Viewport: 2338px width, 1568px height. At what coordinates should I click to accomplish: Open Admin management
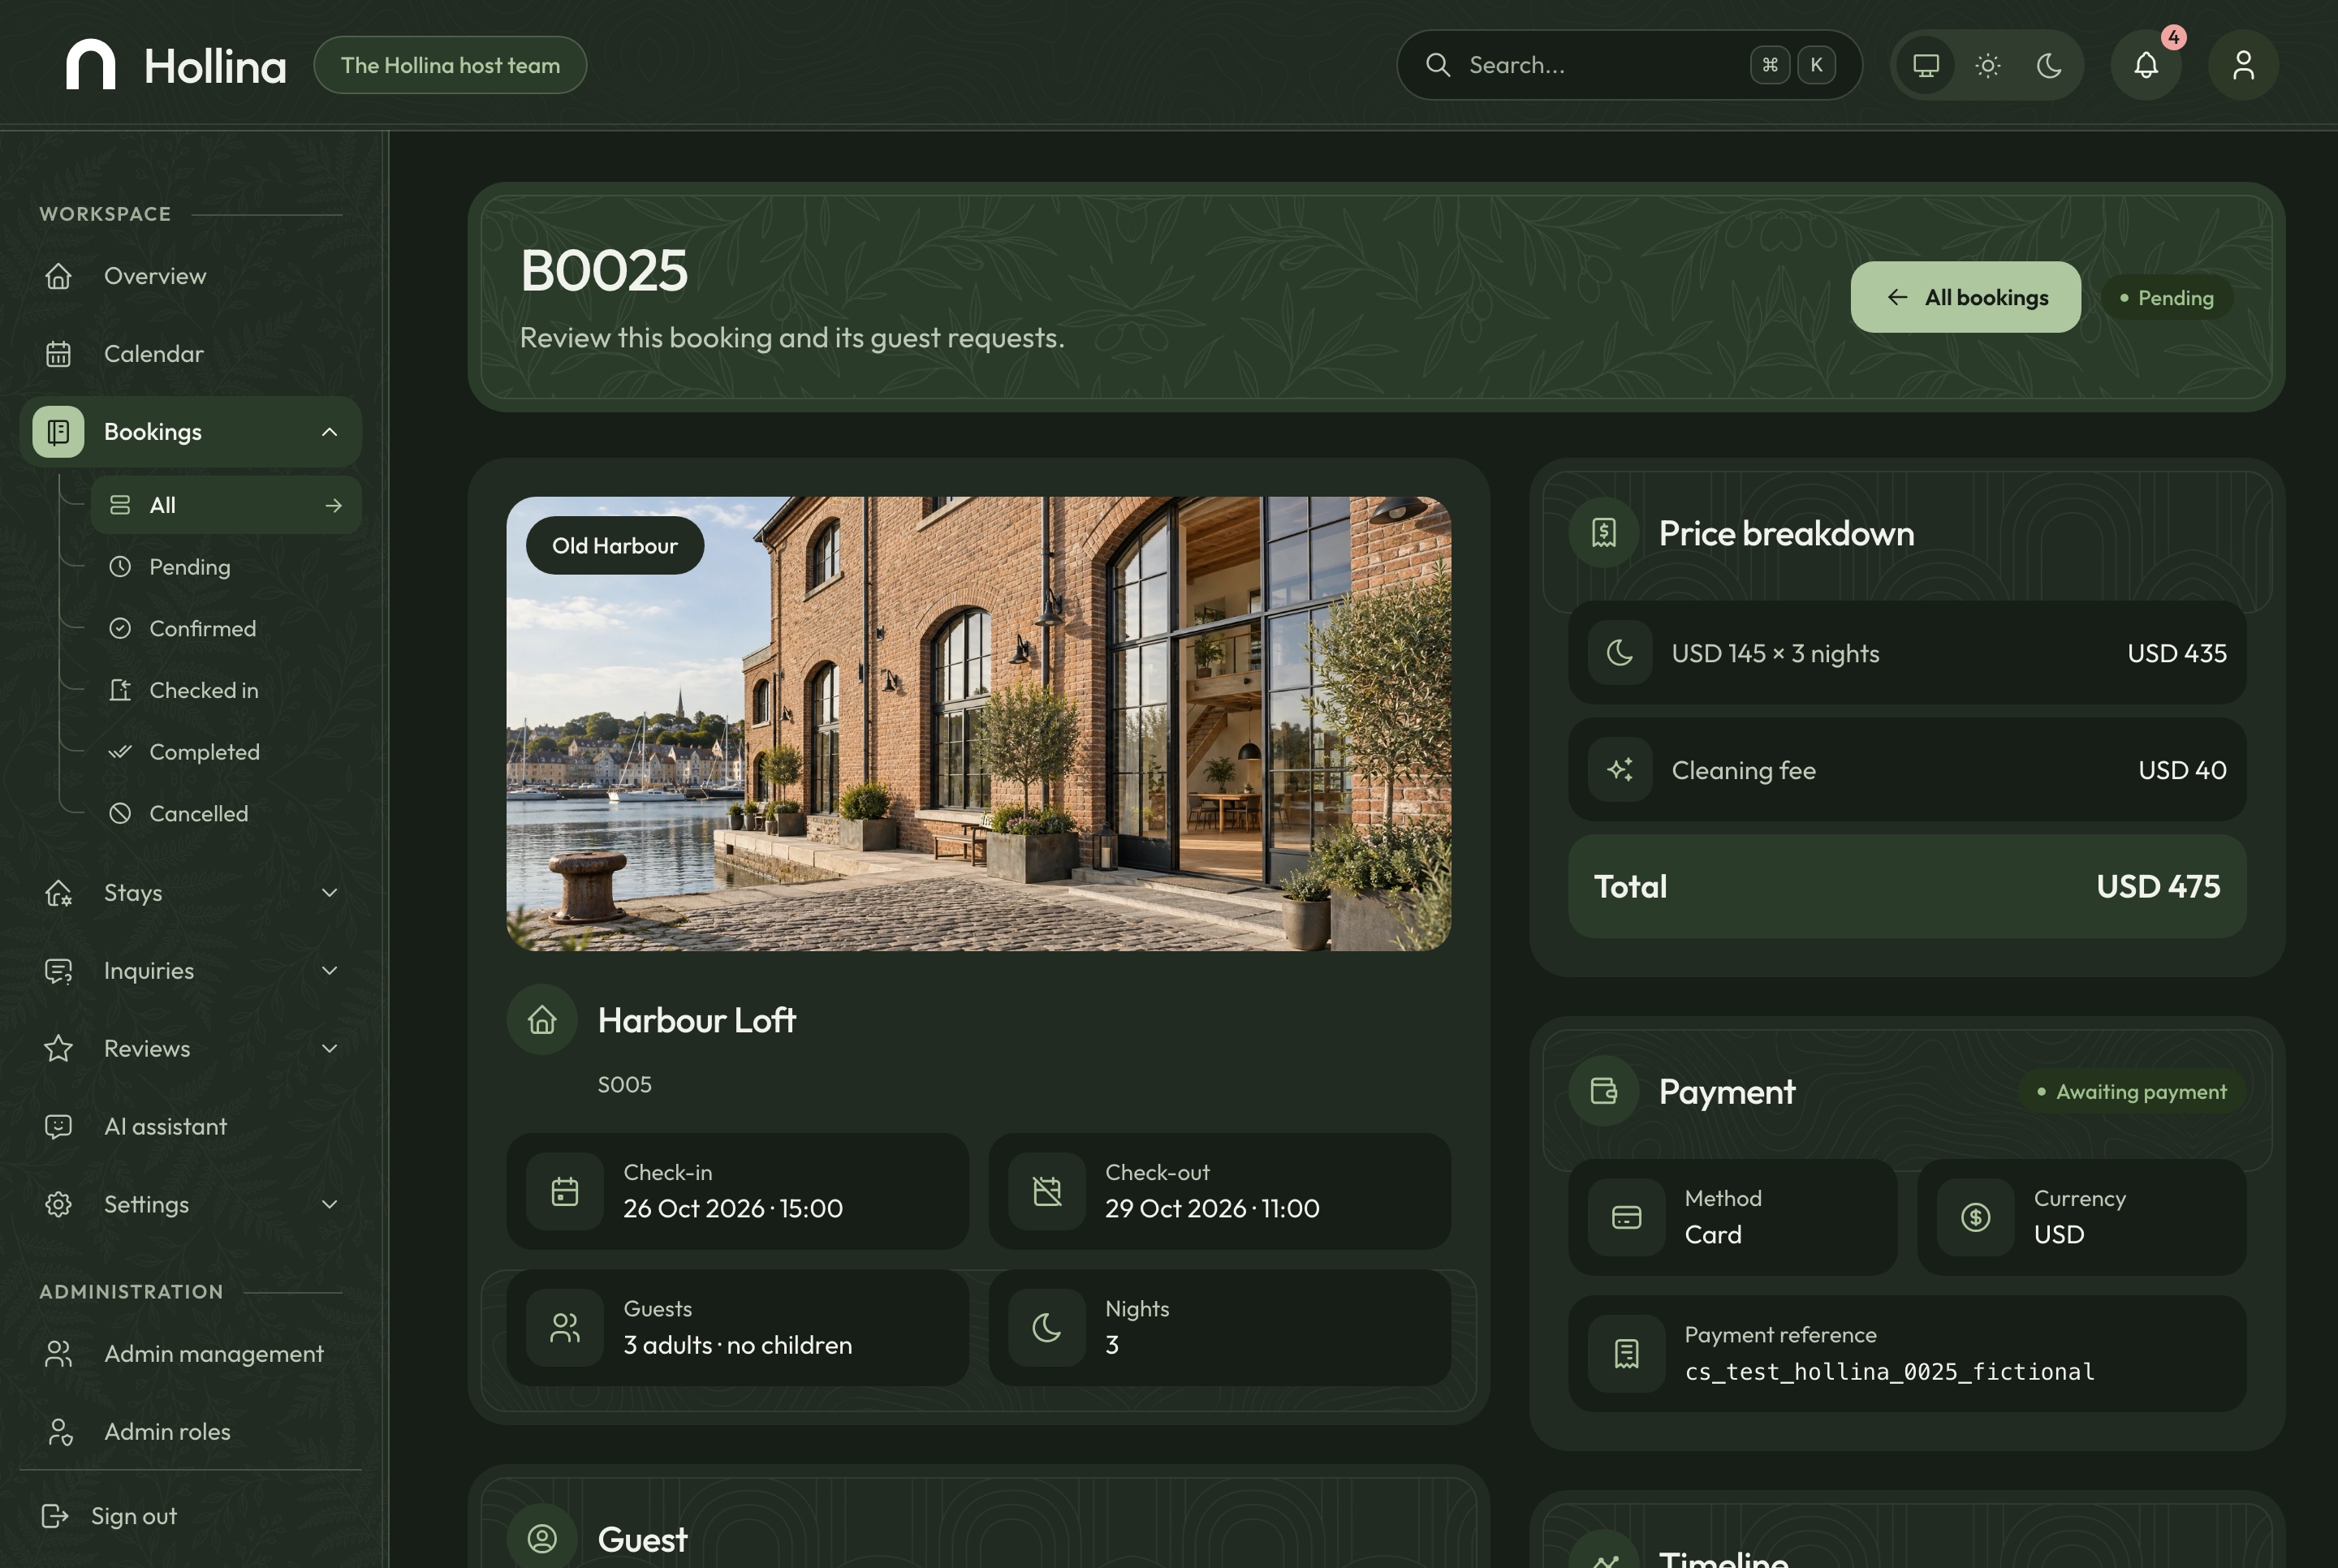(x=190, y=1354)
